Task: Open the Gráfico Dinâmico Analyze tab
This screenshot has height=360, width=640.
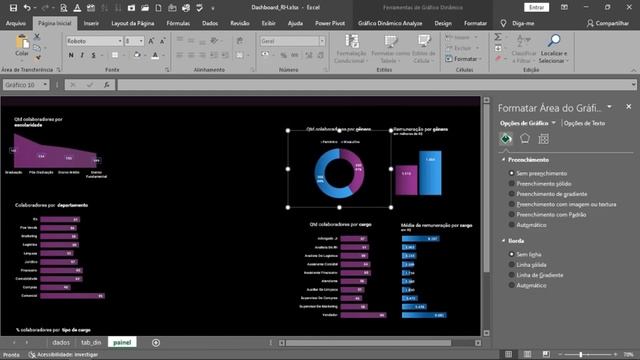Action: [390, 23]
